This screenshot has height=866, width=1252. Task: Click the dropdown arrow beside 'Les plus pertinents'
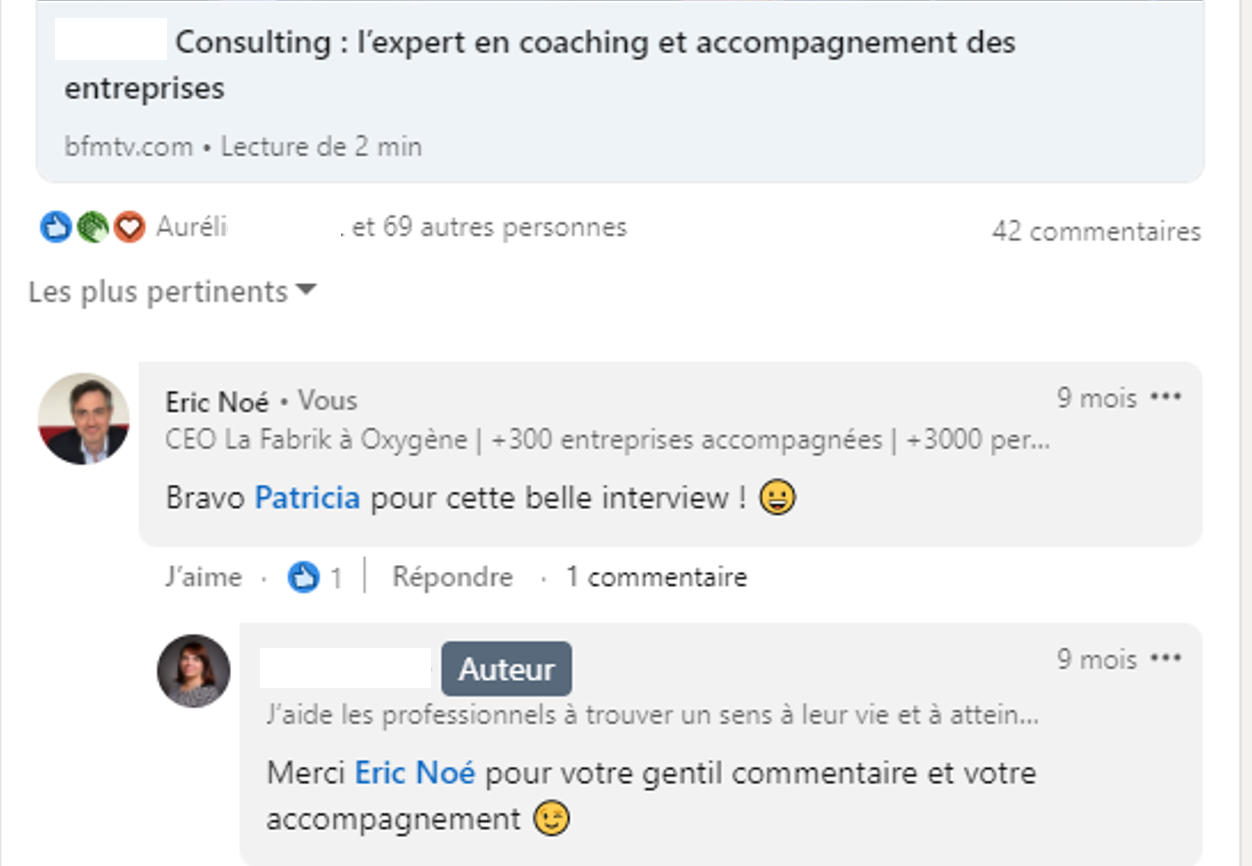[307, 291]
